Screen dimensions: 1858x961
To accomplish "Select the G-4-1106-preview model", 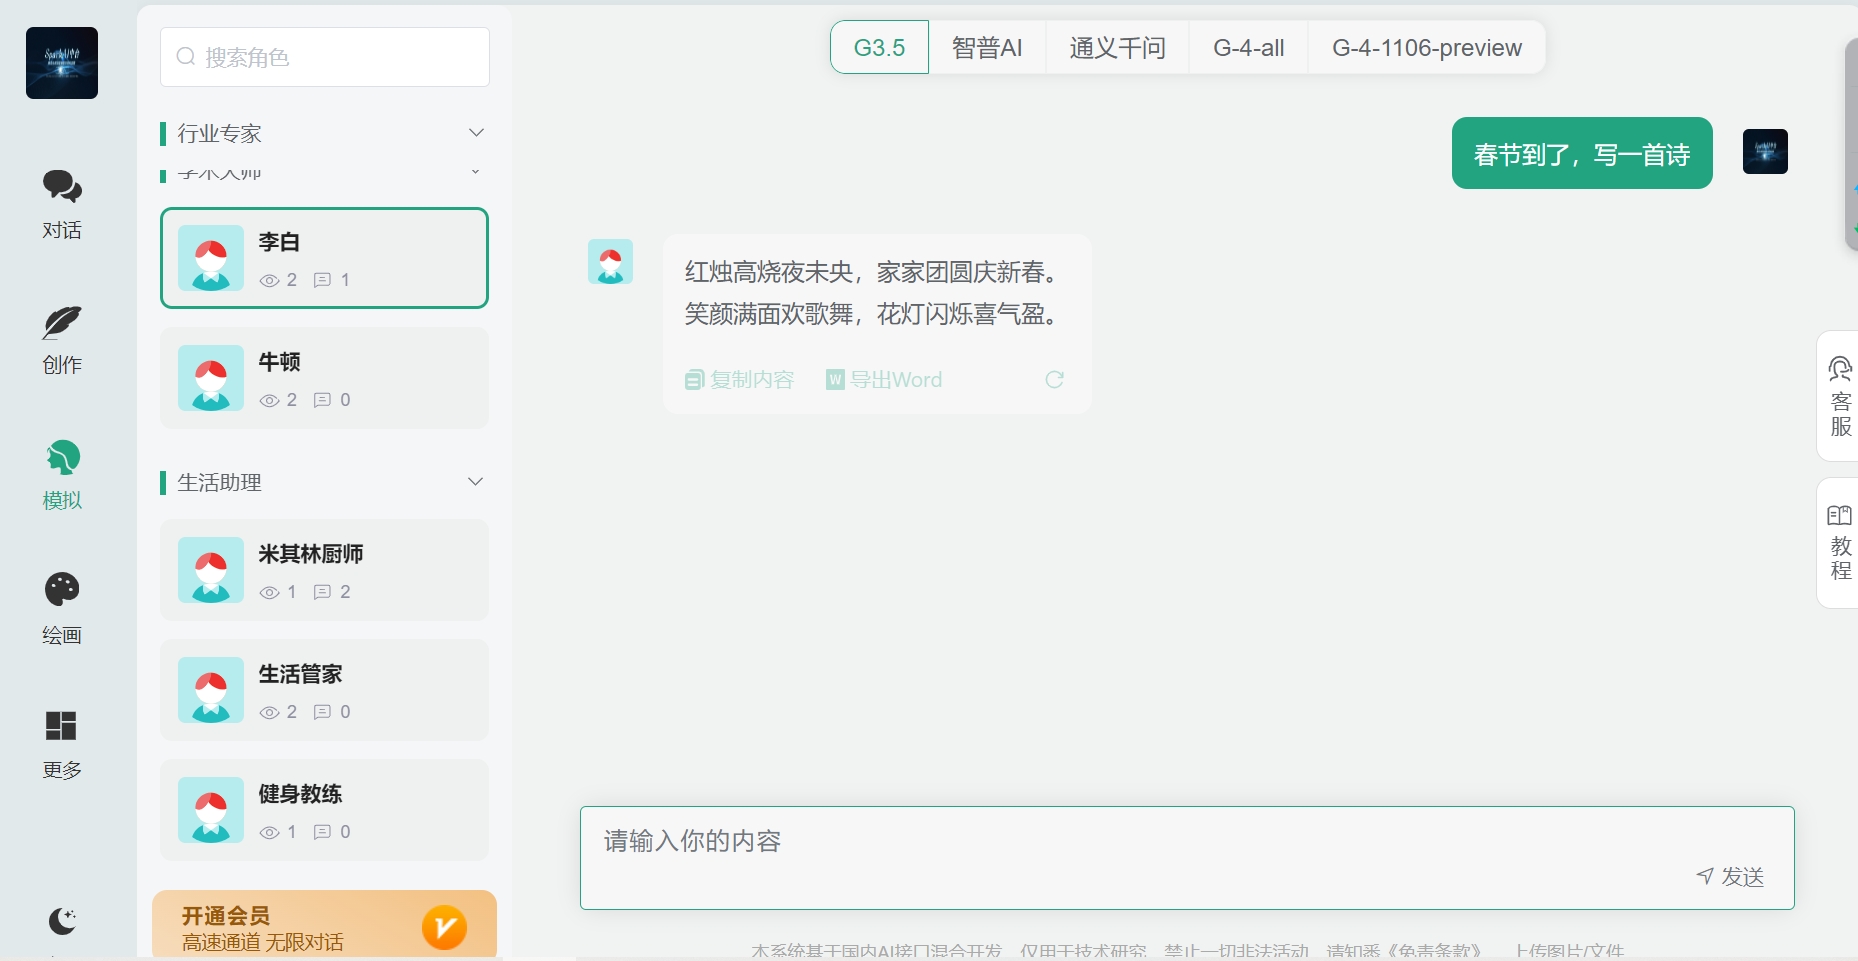I will [x=1426, y=46].
